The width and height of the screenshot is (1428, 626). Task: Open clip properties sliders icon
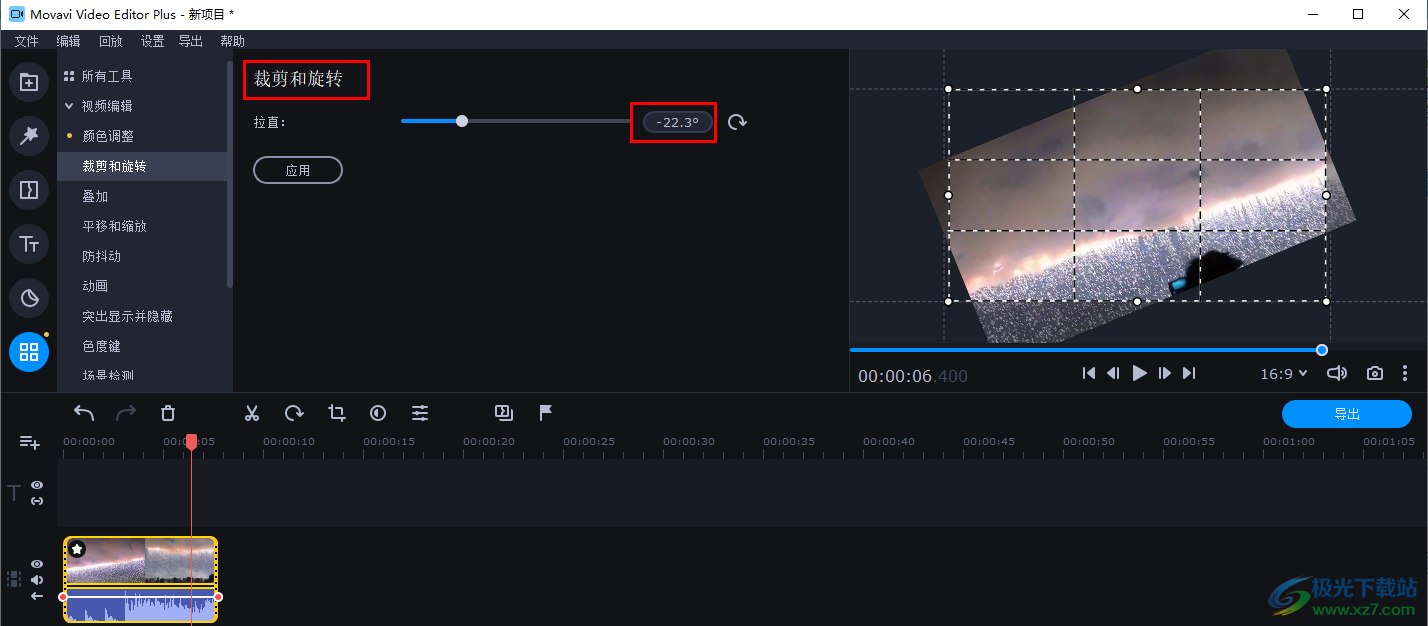(x=420, y=413)
